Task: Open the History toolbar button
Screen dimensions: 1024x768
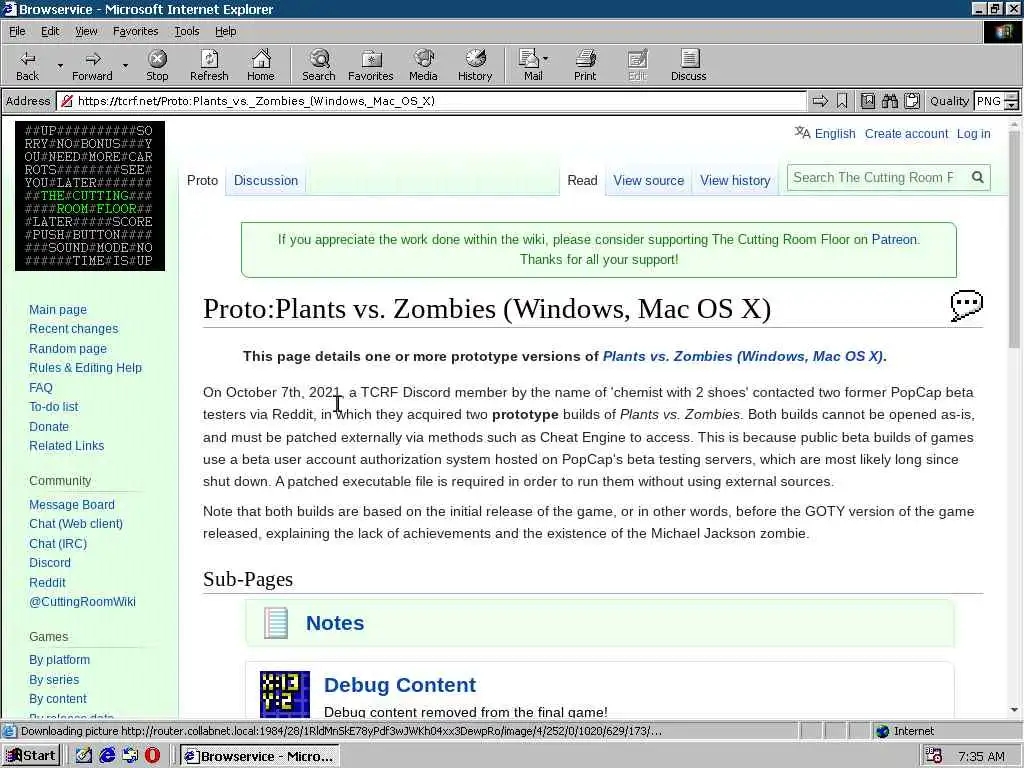Action: [x=475, y=65]
